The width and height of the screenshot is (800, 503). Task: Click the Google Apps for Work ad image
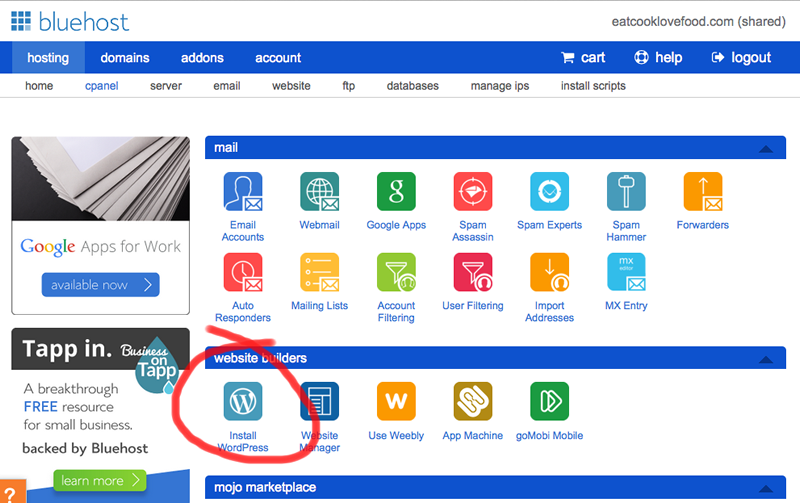click(x=101, y=179)
